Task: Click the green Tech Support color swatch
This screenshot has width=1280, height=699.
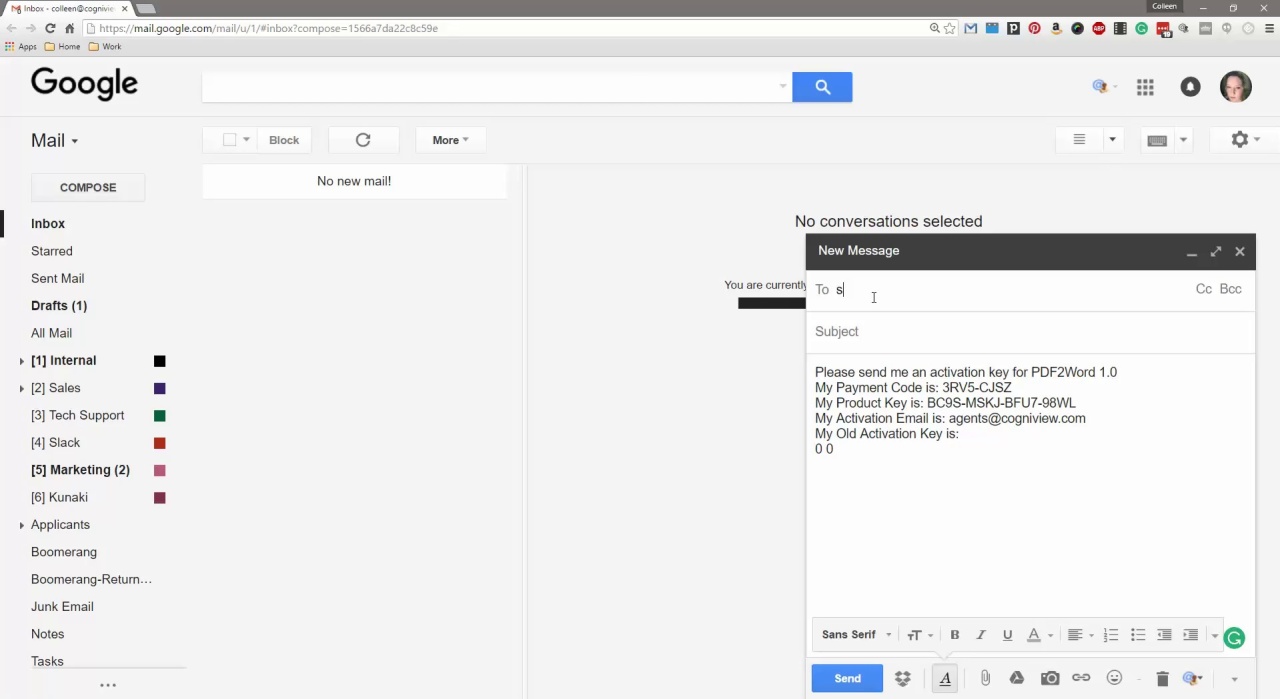Action: [159, 415]
